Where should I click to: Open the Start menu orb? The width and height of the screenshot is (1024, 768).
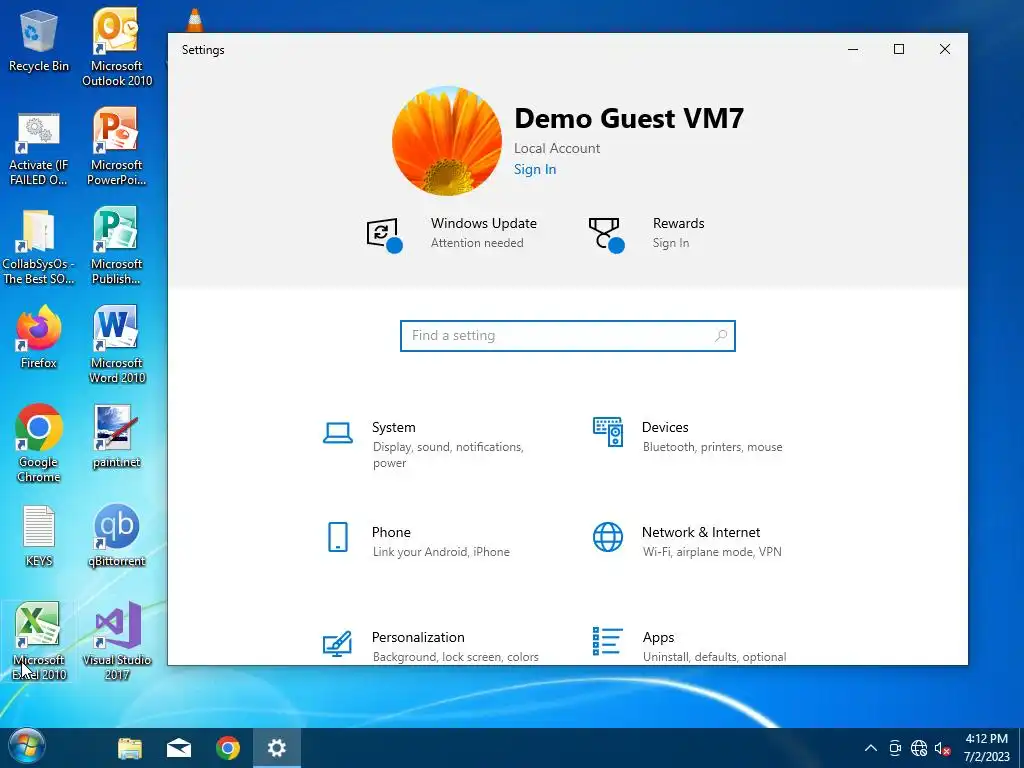[27, 746]
